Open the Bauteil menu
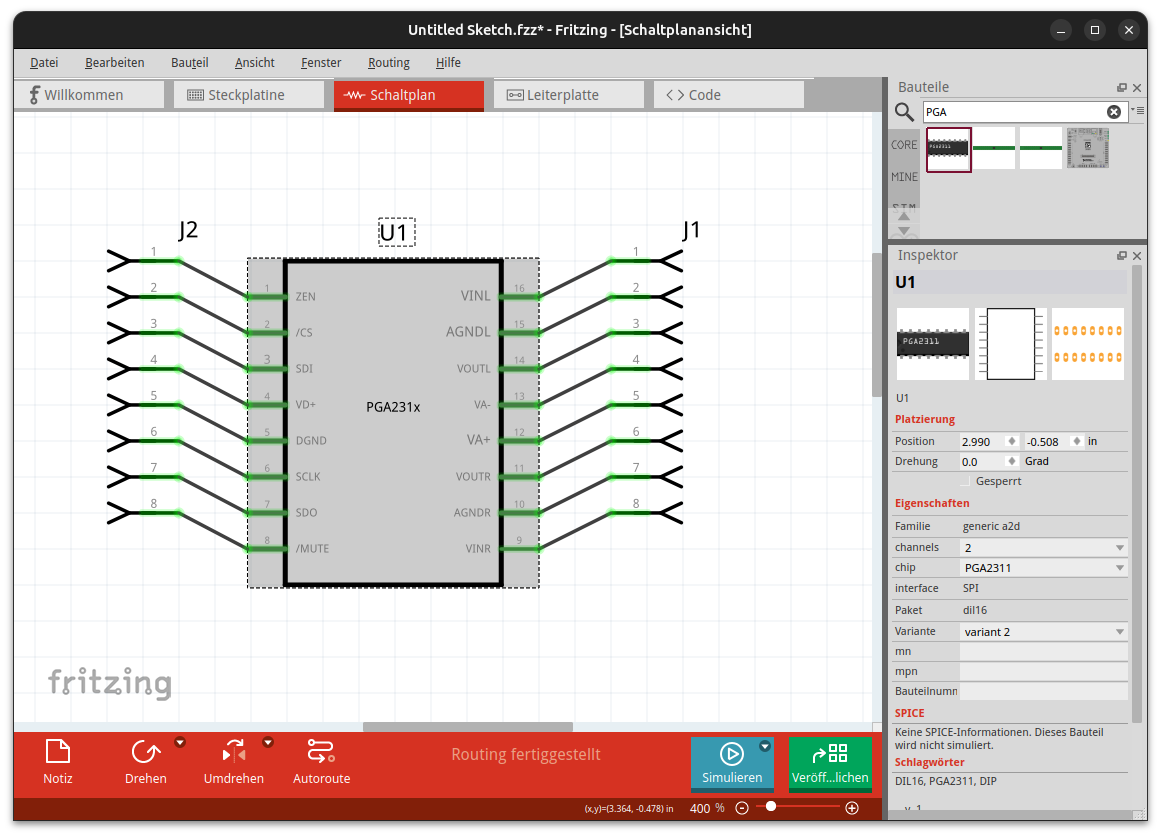Screen dimensions: 1161x837 [x=190, y=63]
